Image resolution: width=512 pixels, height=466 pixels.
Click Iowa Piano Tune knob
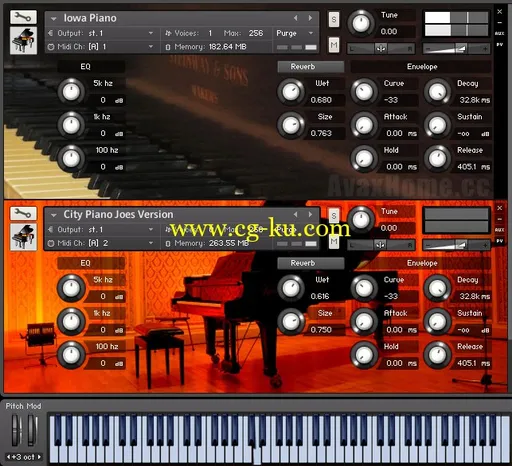coord(361,23)
